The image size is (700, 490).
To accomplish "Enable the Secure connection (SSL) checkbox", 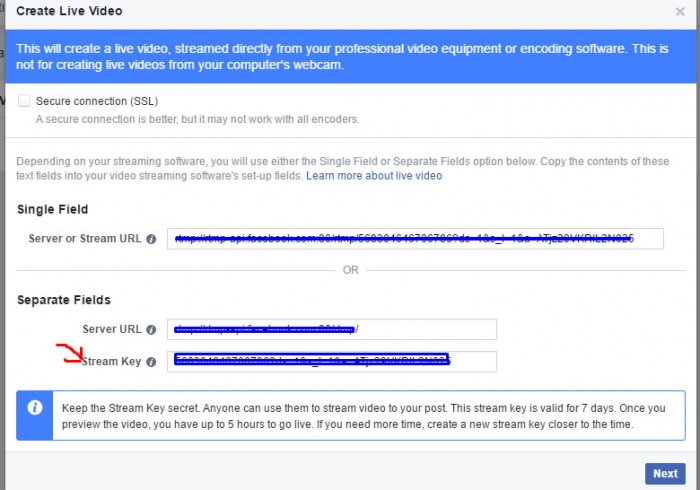I will point(24,101).
